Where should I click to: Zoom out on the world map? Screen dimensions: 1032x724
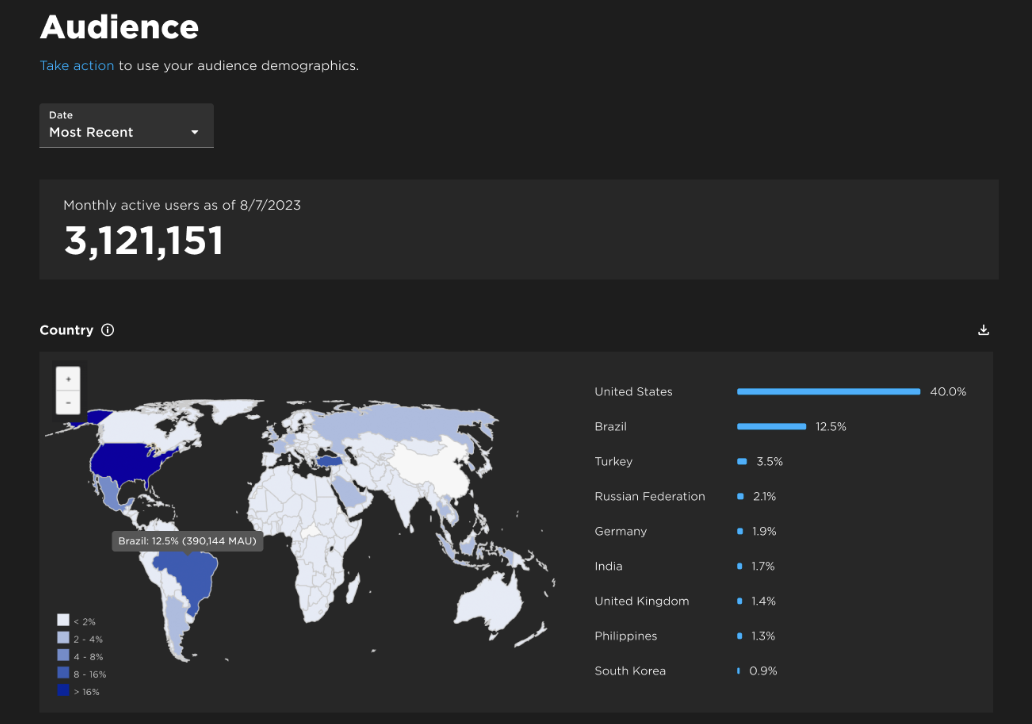coord(67,401)
